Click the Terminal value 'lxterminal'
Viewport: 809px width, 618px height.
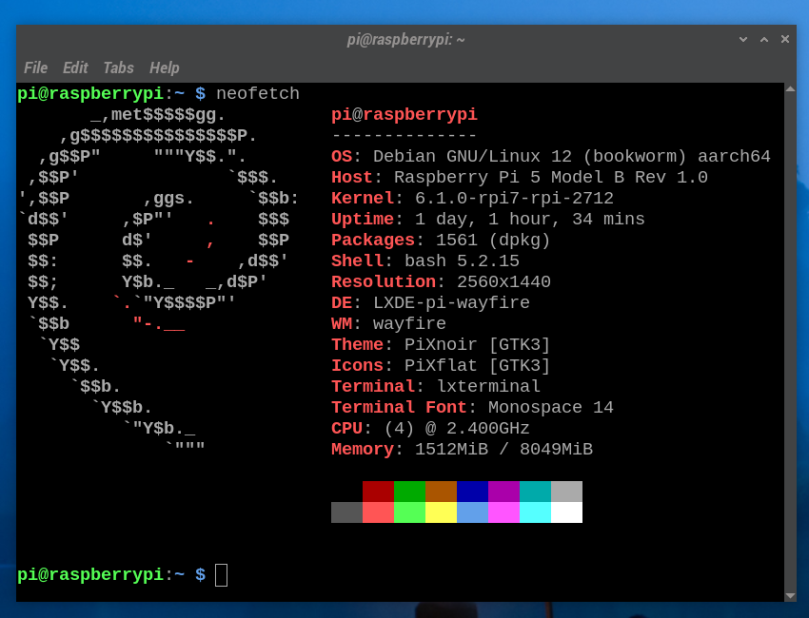488,386
